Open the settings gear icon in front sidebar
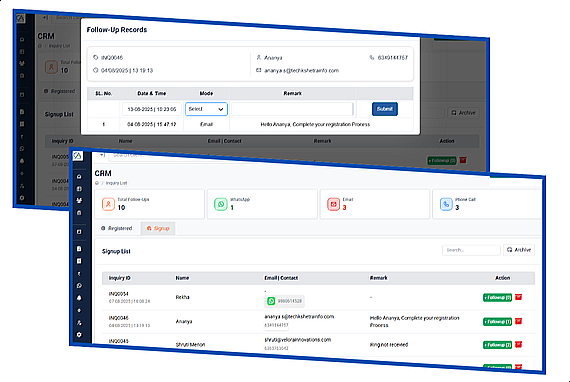This screenshot has width=570, height=382. 79,335
